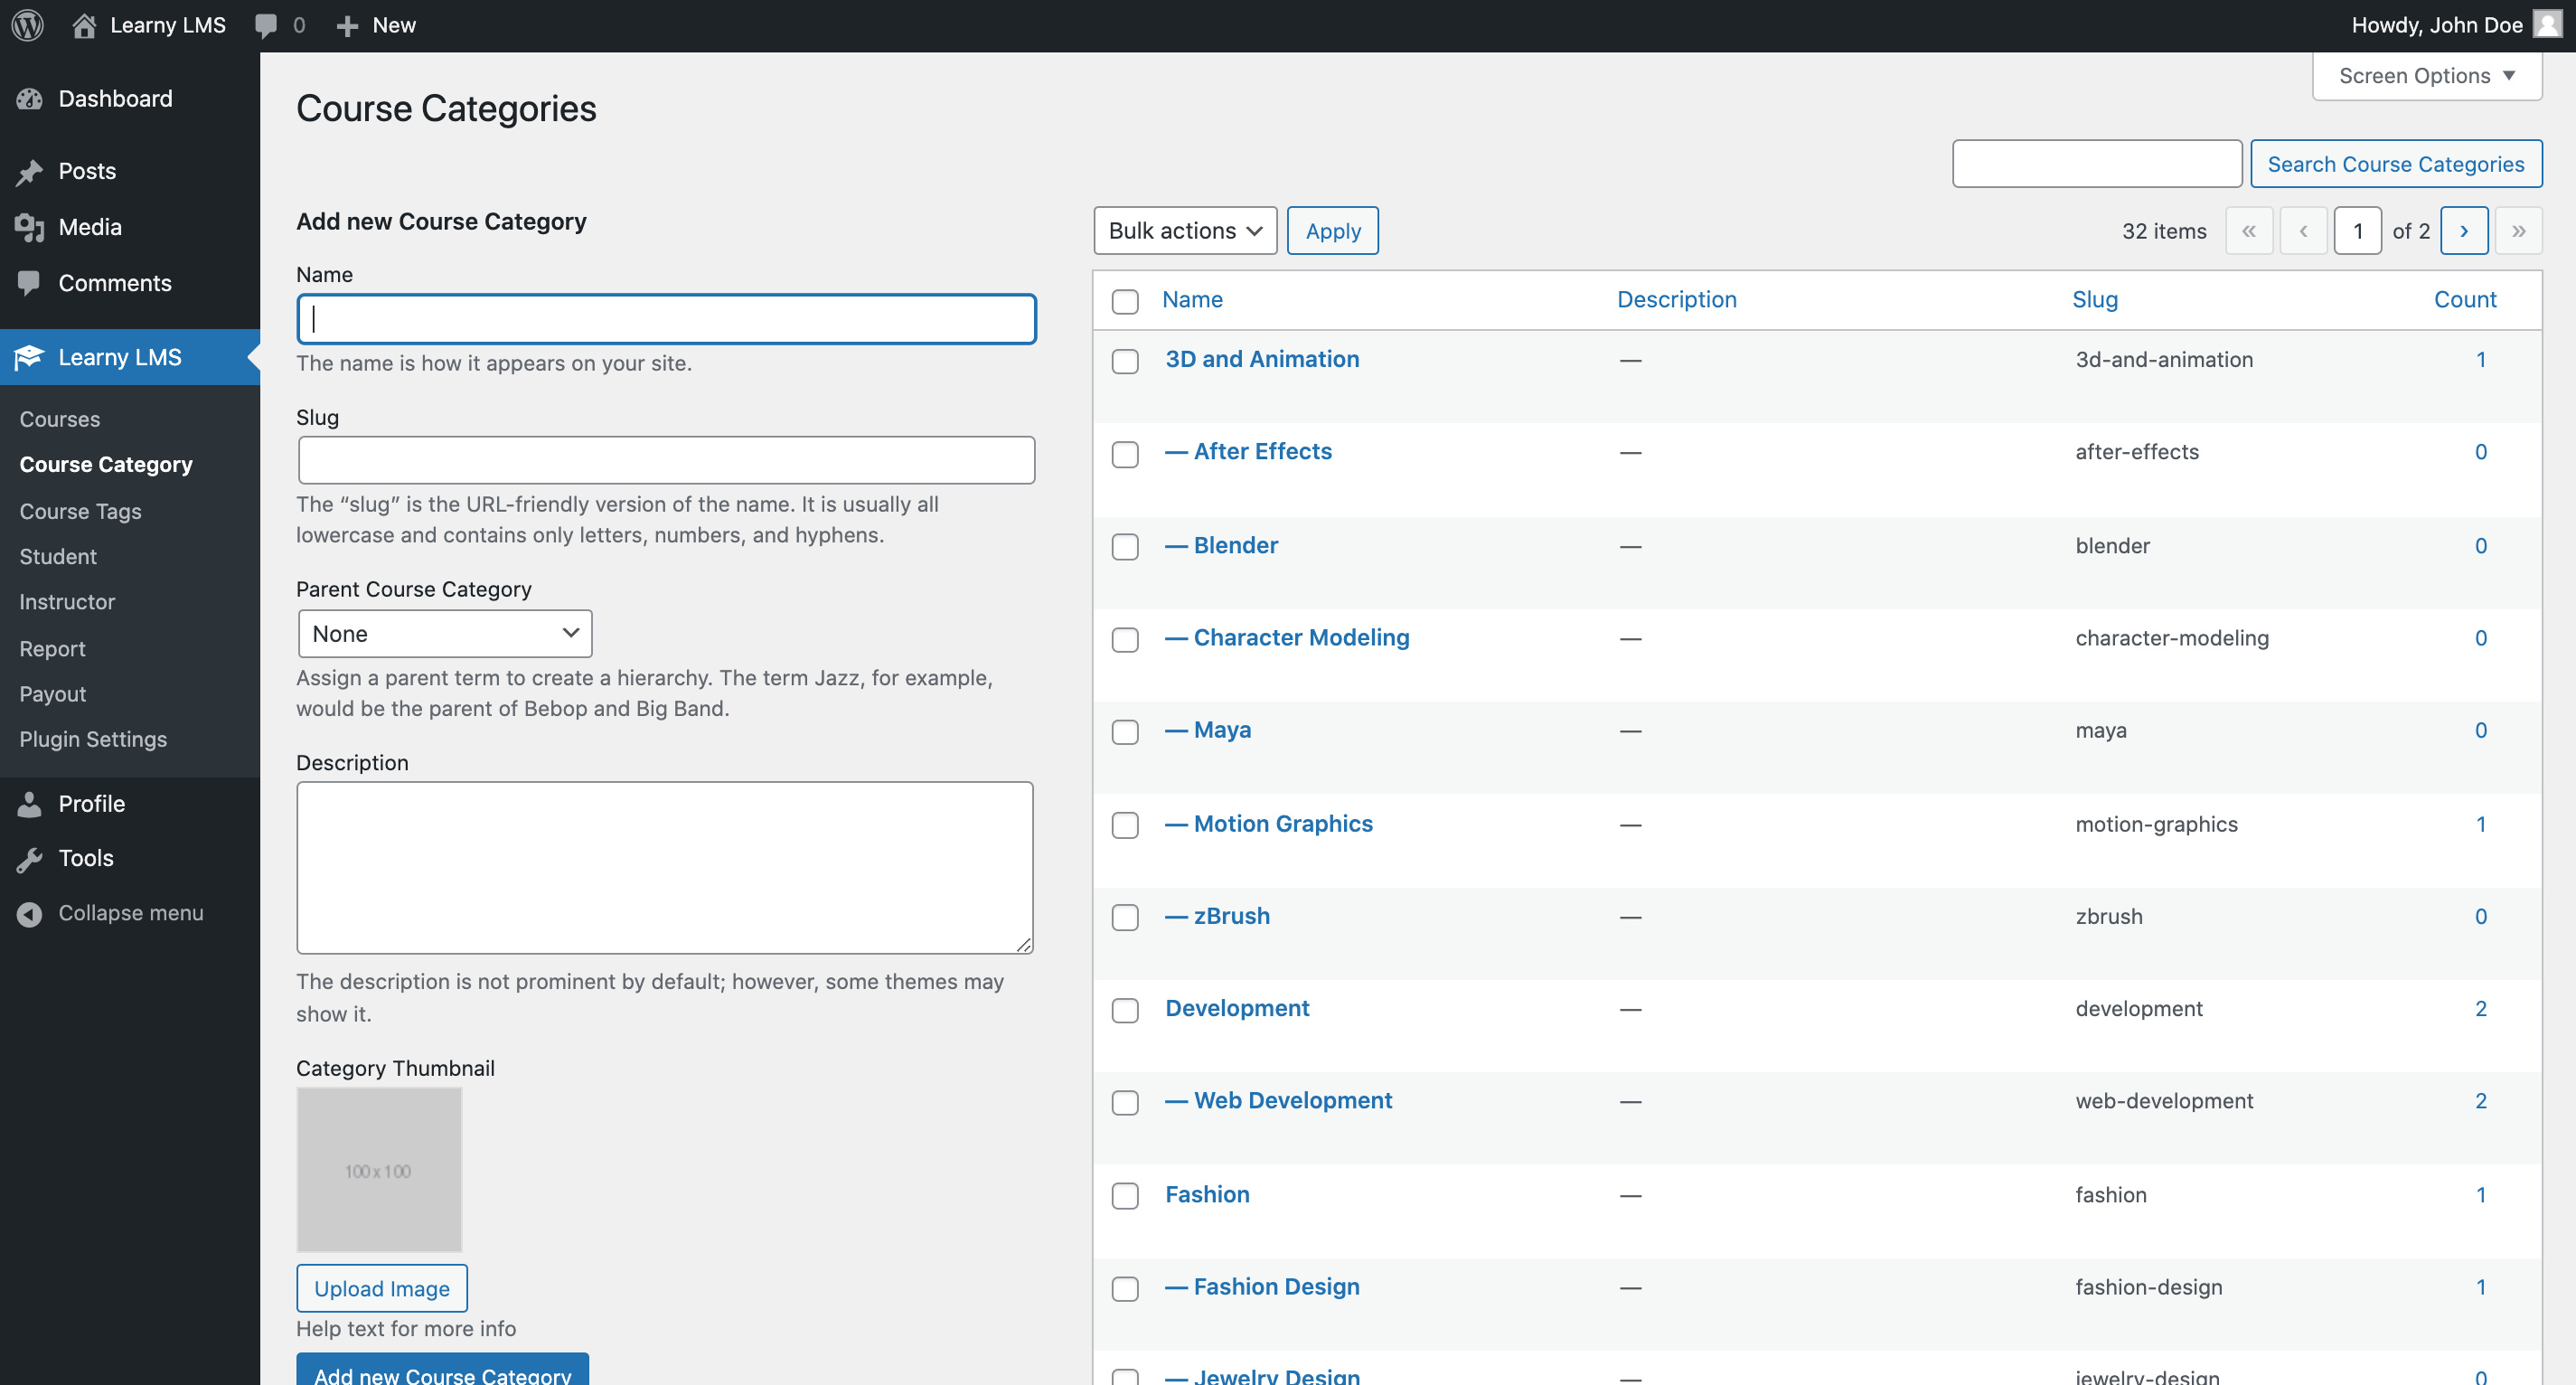Image resolution: width=2576 pixels, height=1385 pixels.
Task: Toggle the select-all checkbox in table header
Action: click(x=1125, y=301)
